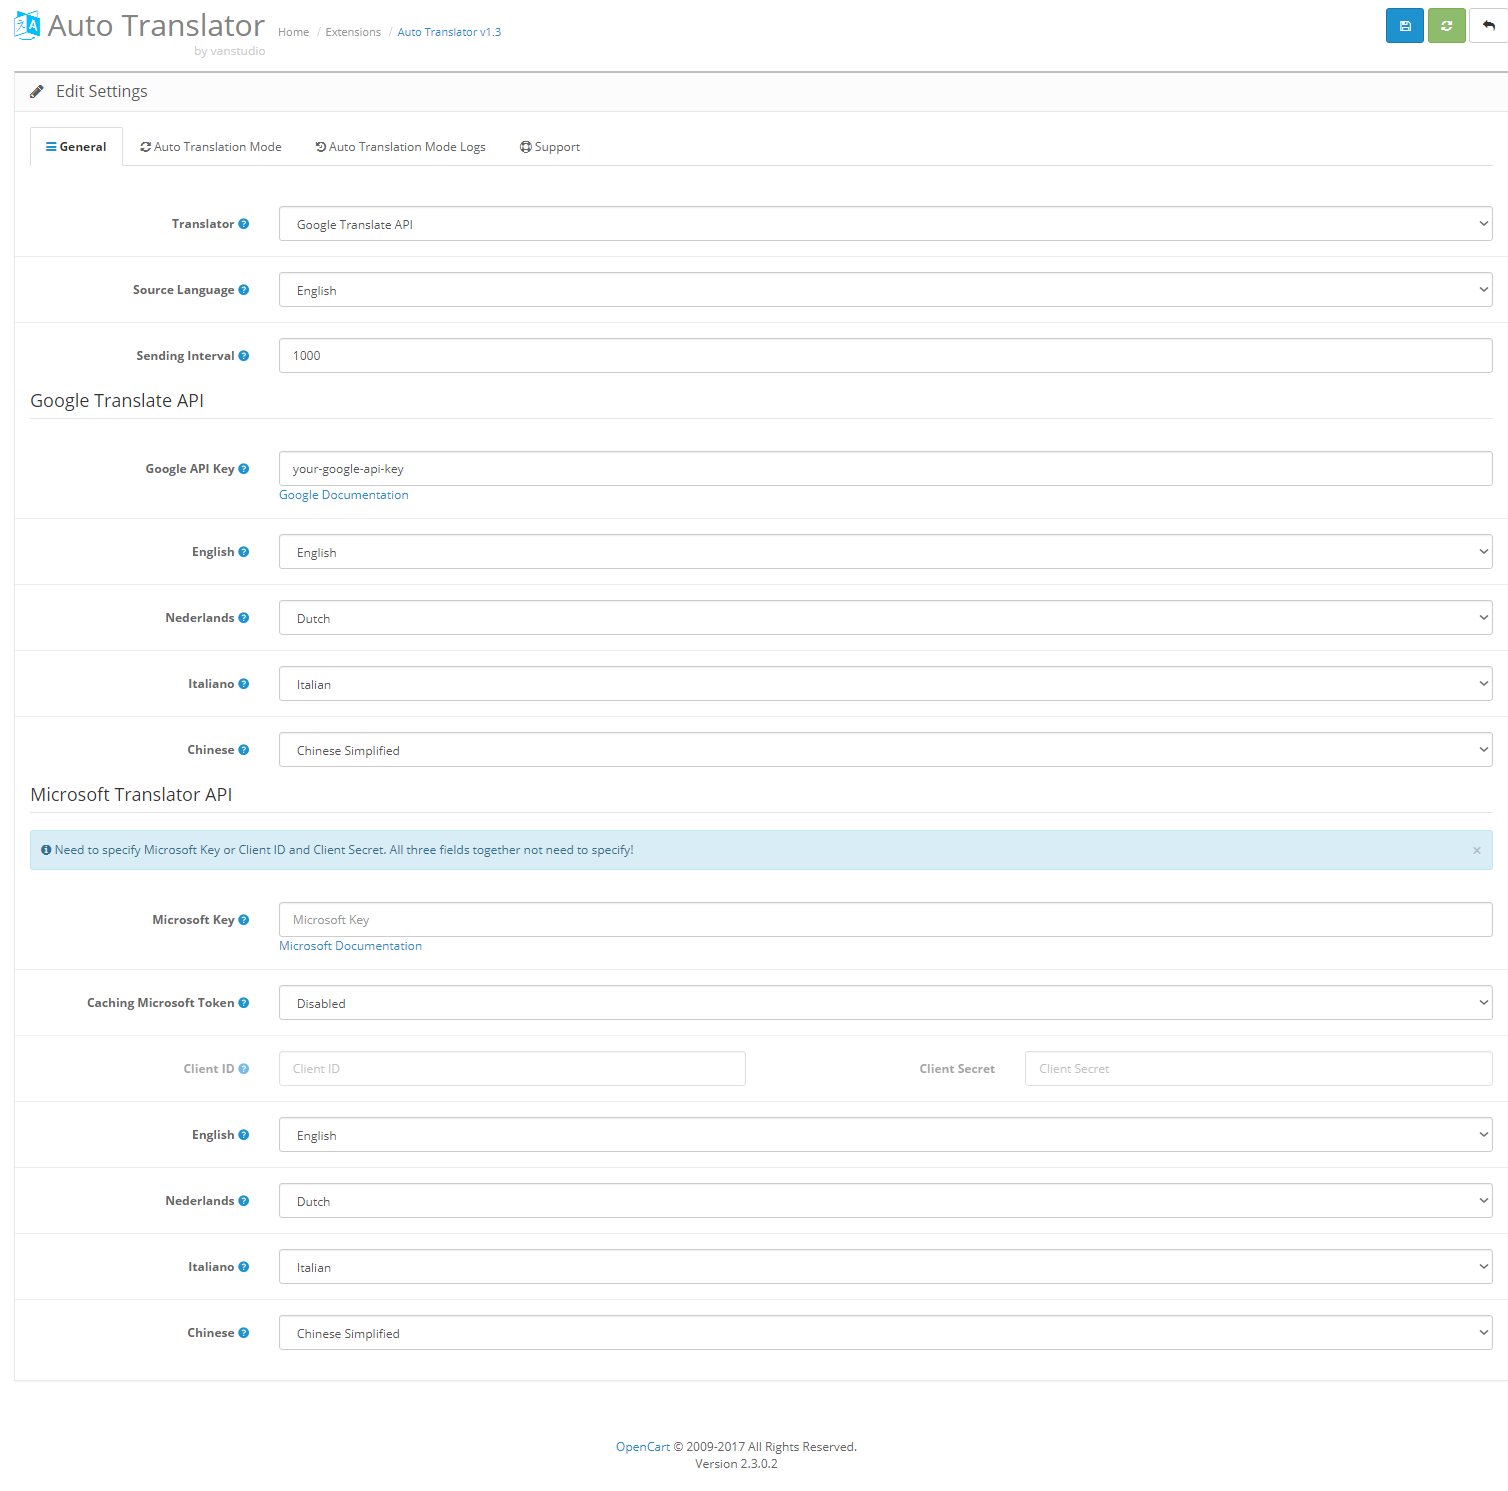Click the Microsoft Key input field
The width and height of the screenshot is (1508, 1491).
(885, 920)
